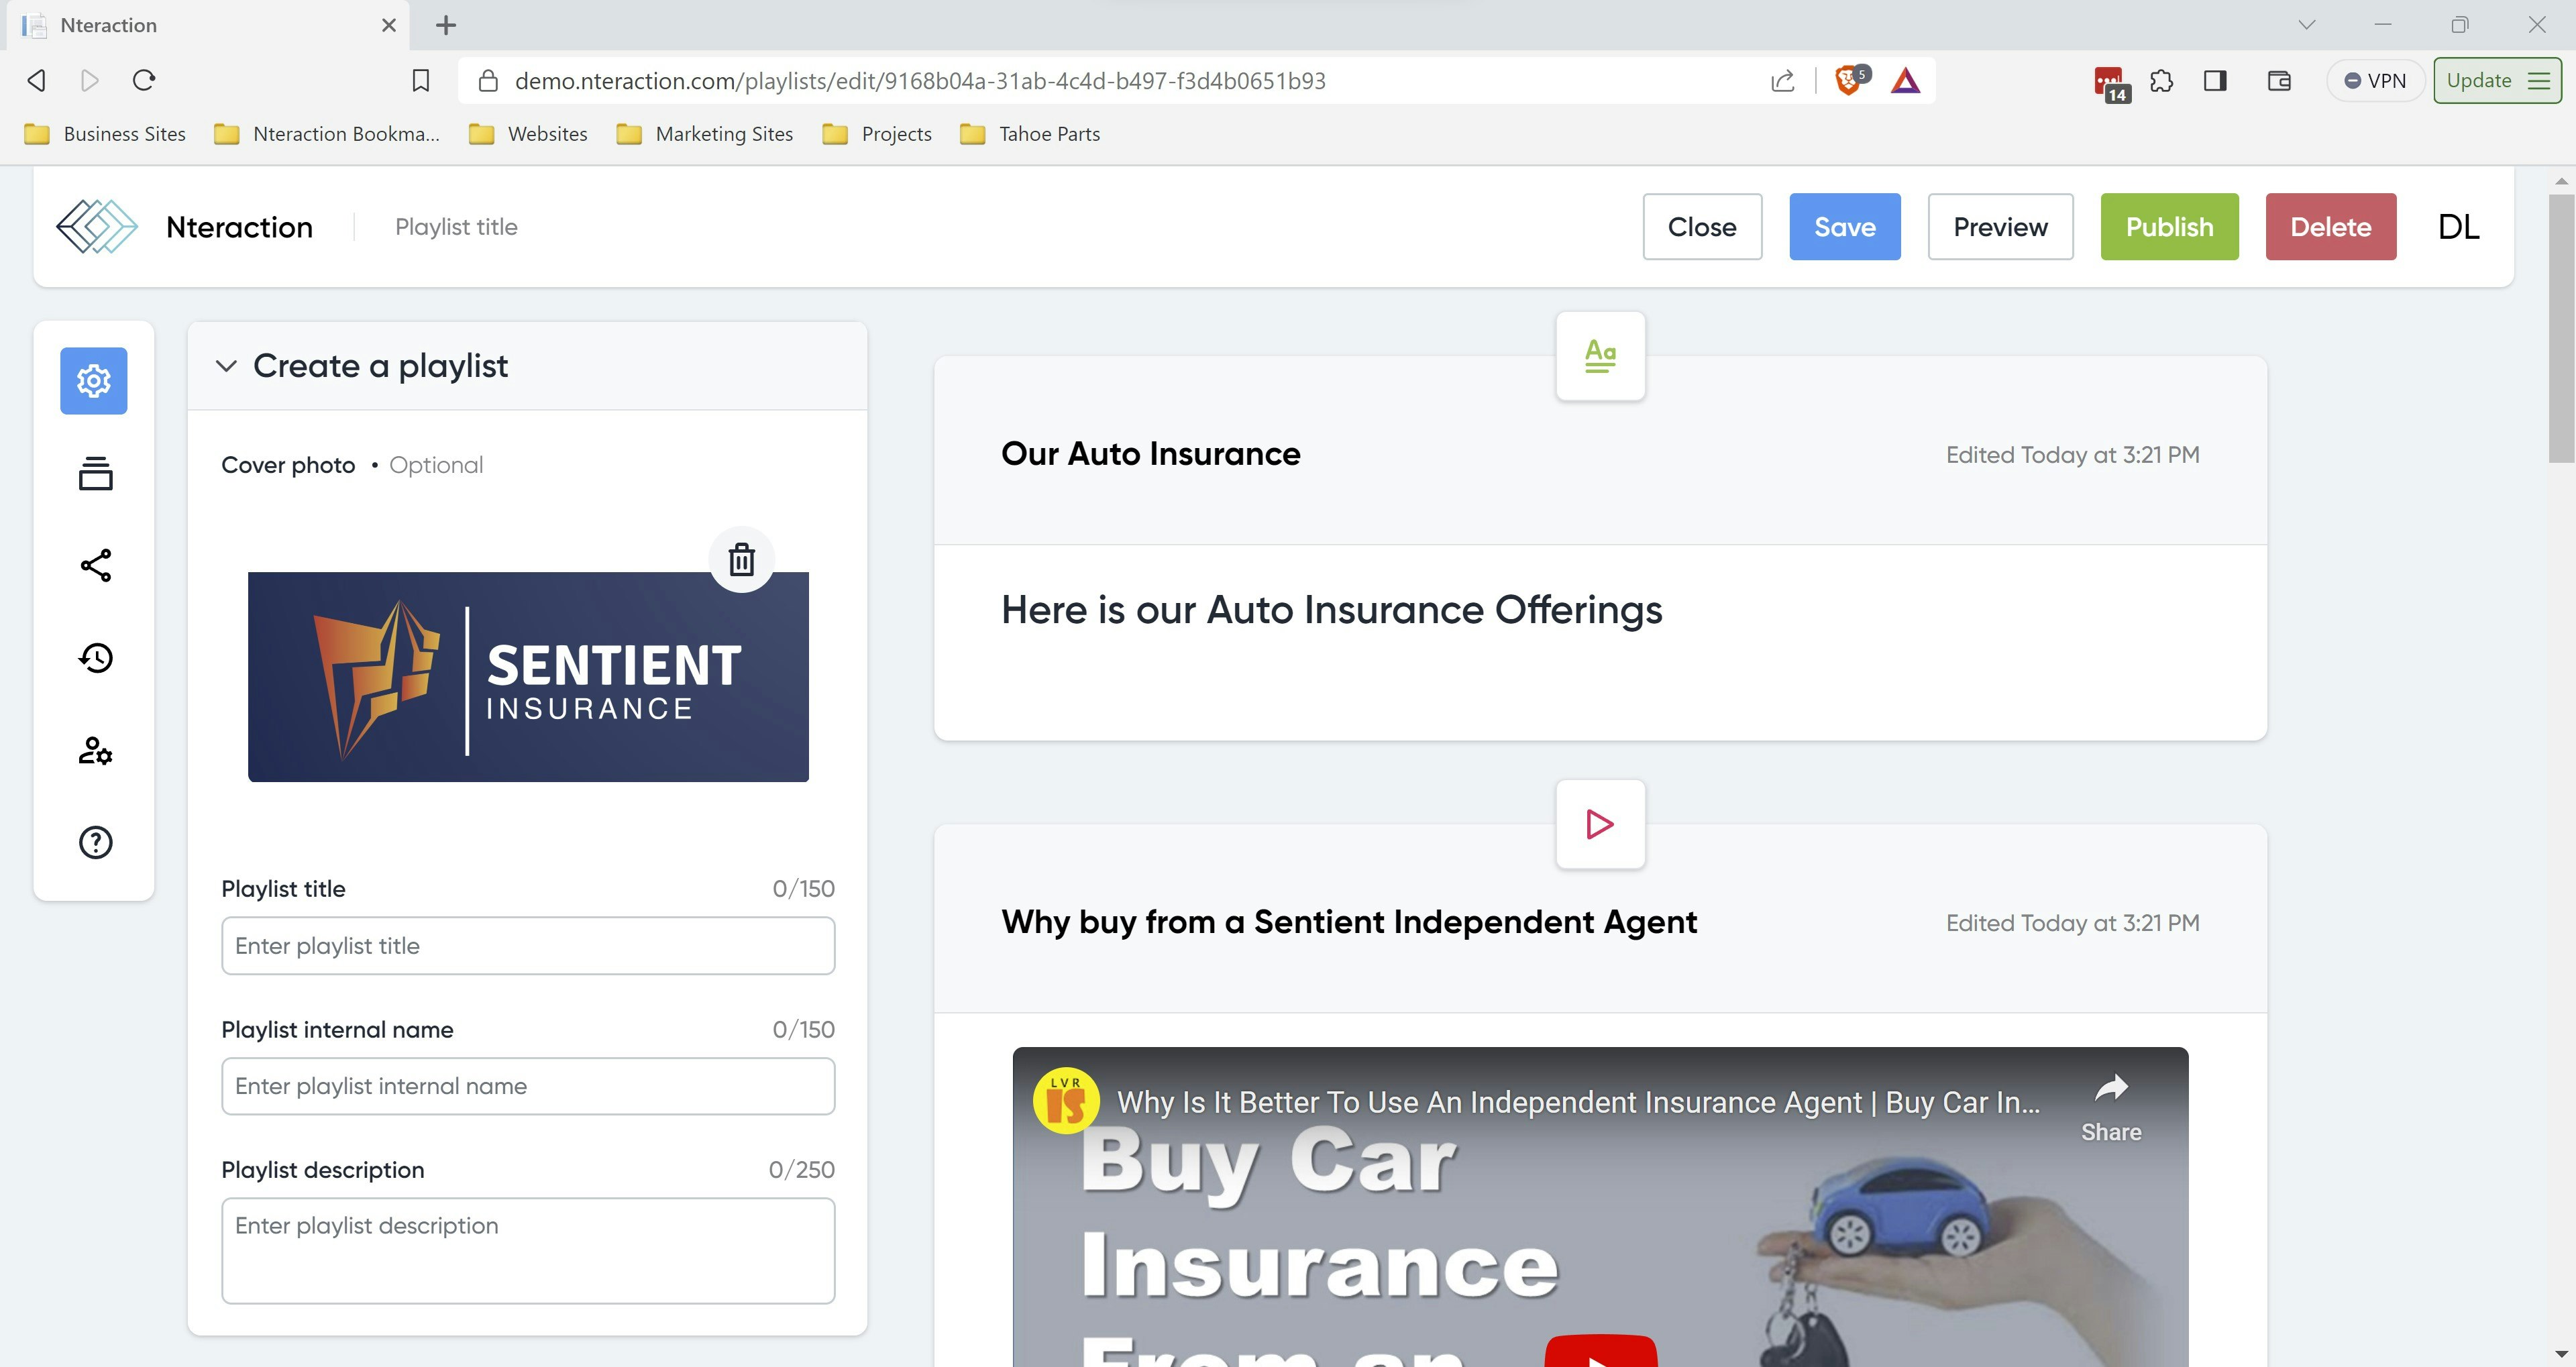Open the Brave Wallet icon

[2279, 81]
